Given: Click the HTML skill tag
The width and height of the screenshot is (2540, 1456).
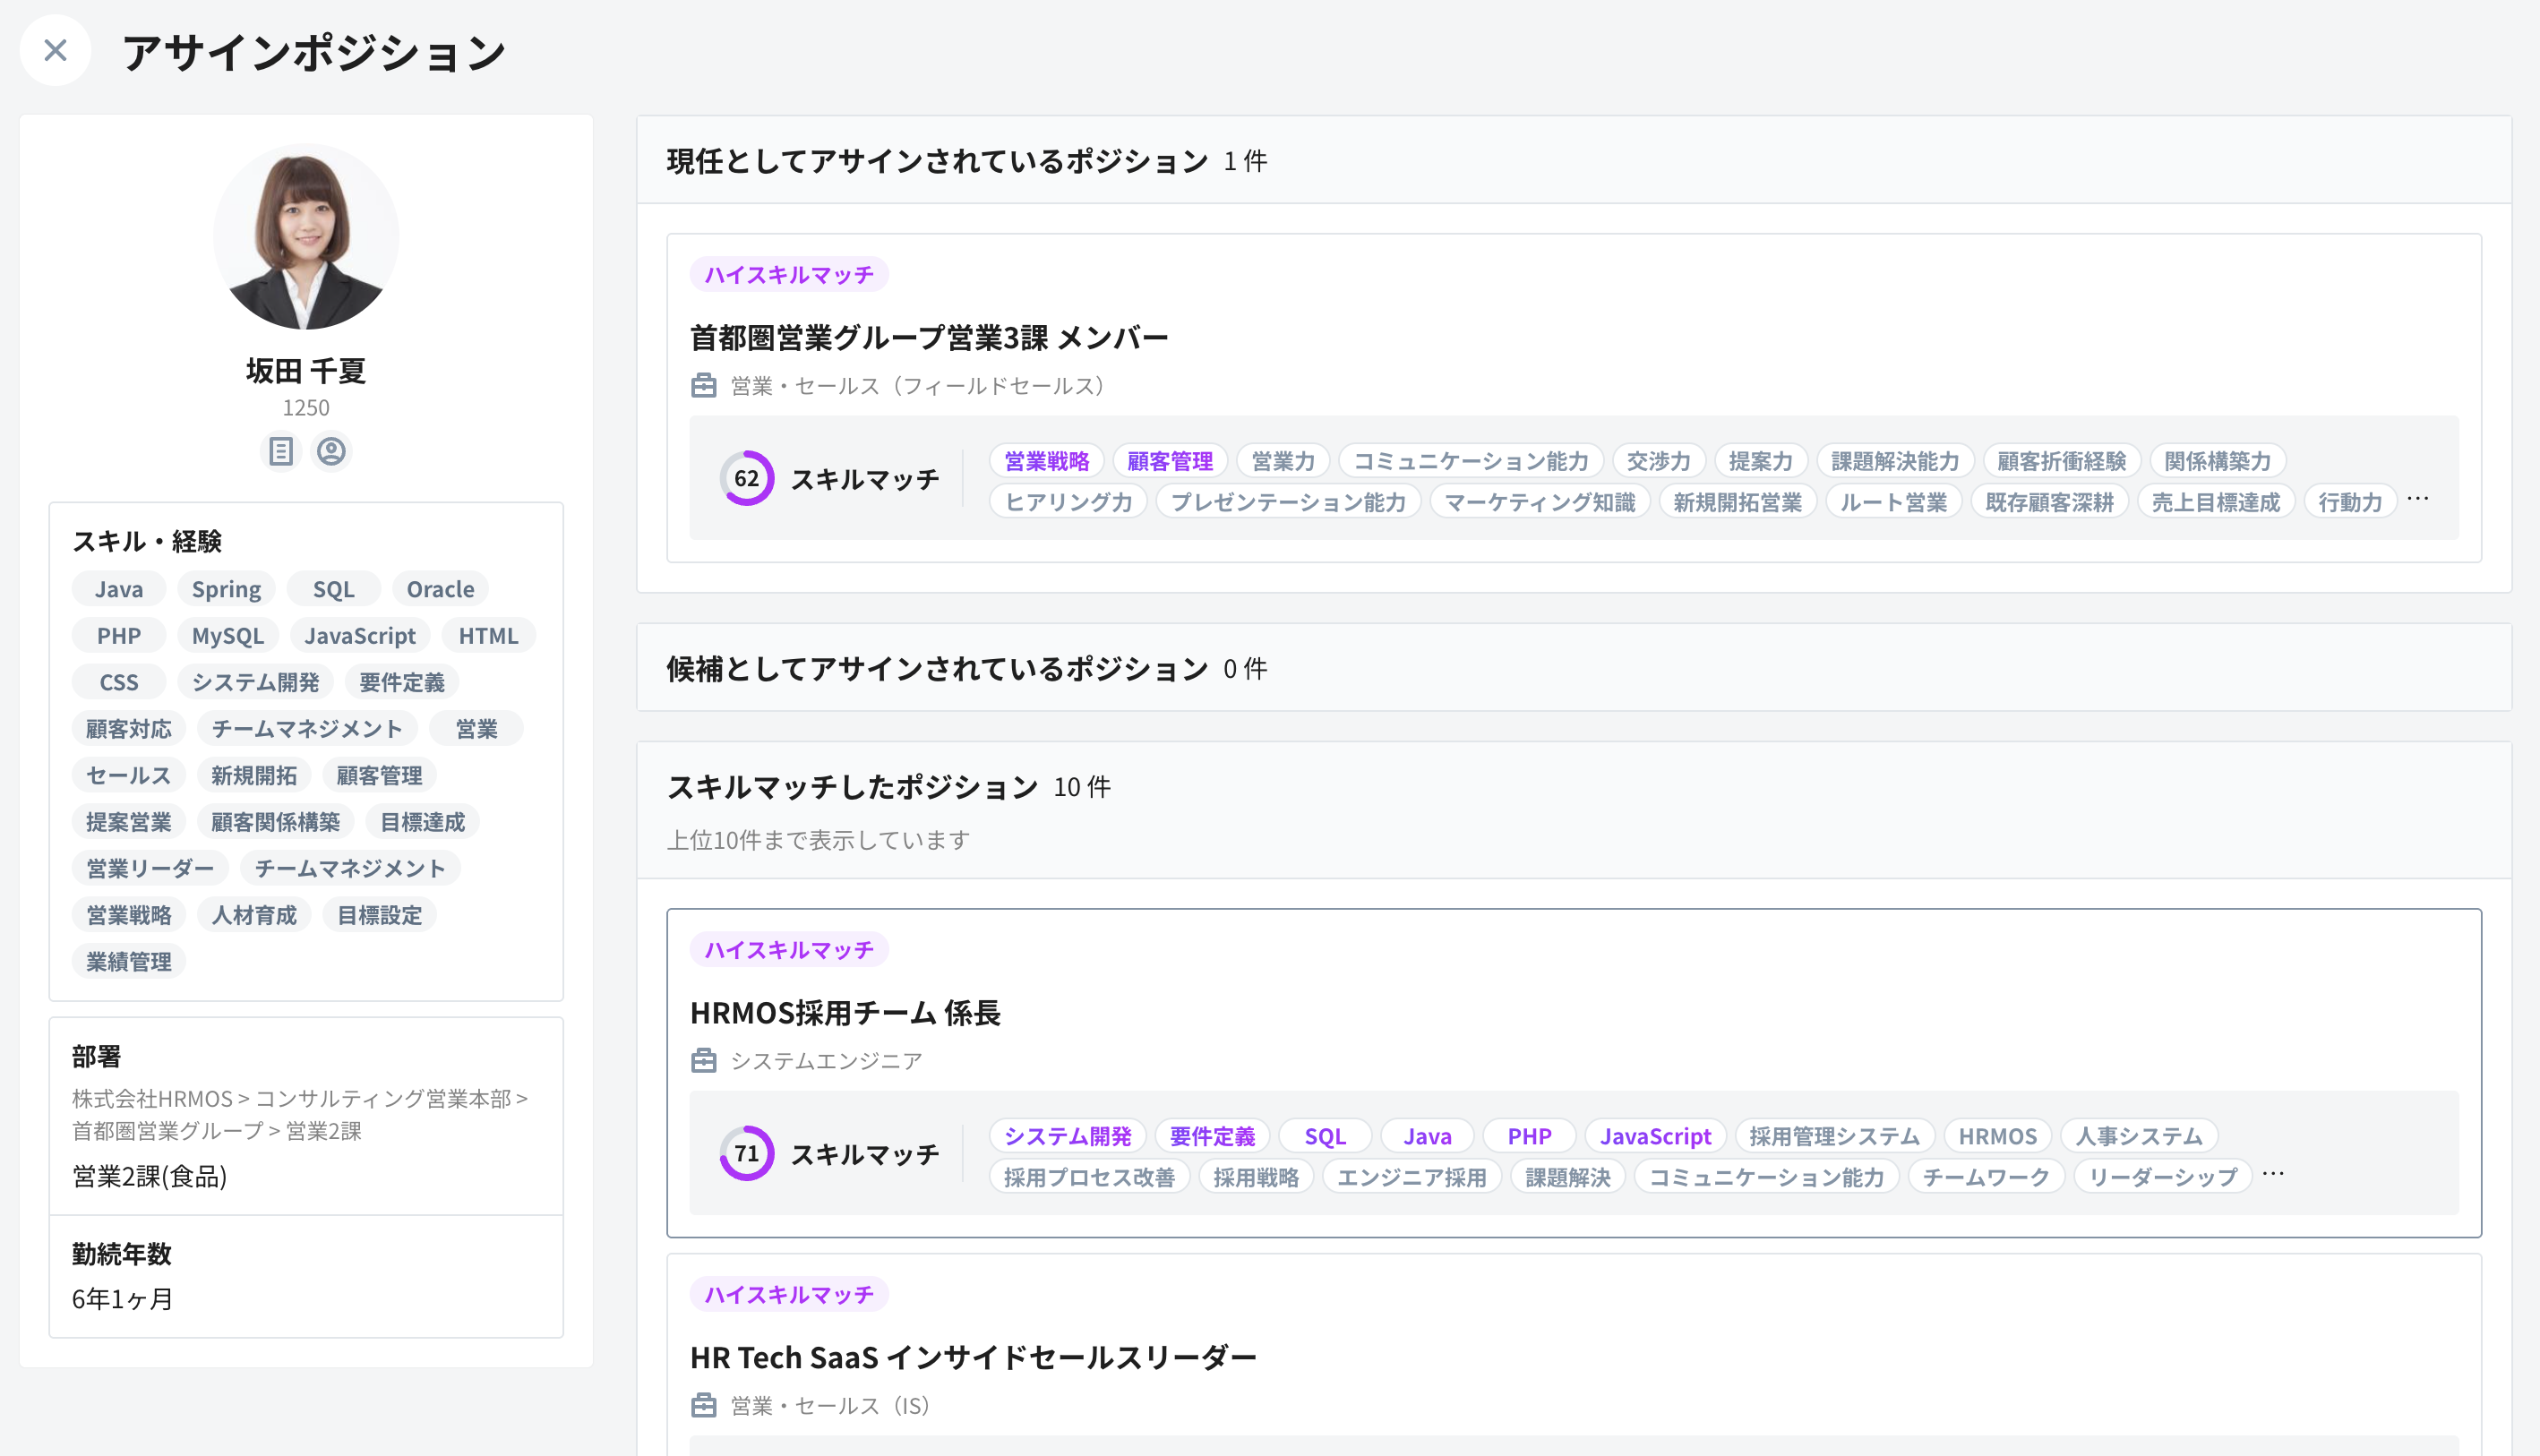Looking at the screenshot, I should (488, 636).
